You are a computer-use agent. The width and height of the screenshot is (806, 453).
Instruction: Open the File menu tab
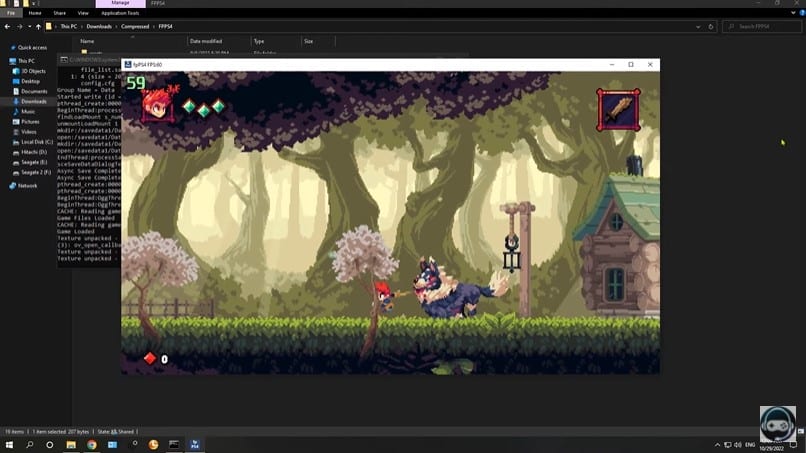point(11,13)
